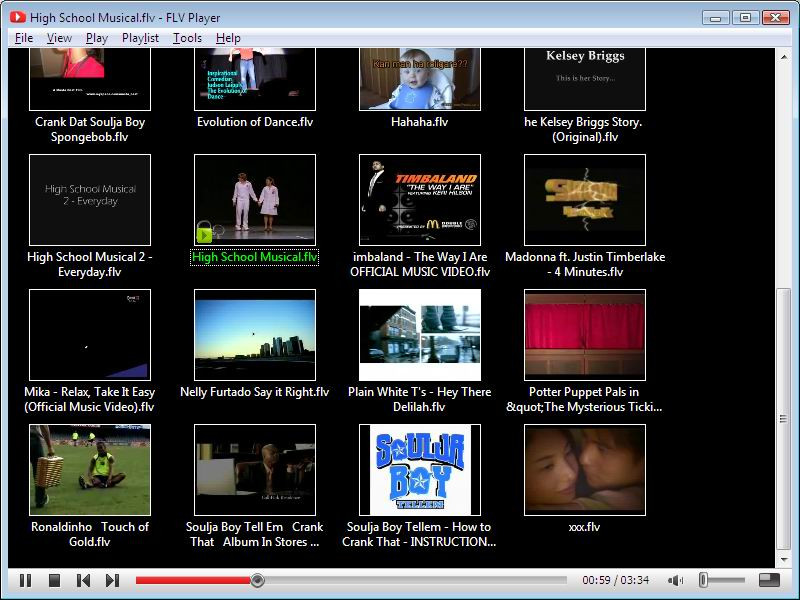
Task: Click the 00:59 / 03:34 time display
Action: coord(616,580)
